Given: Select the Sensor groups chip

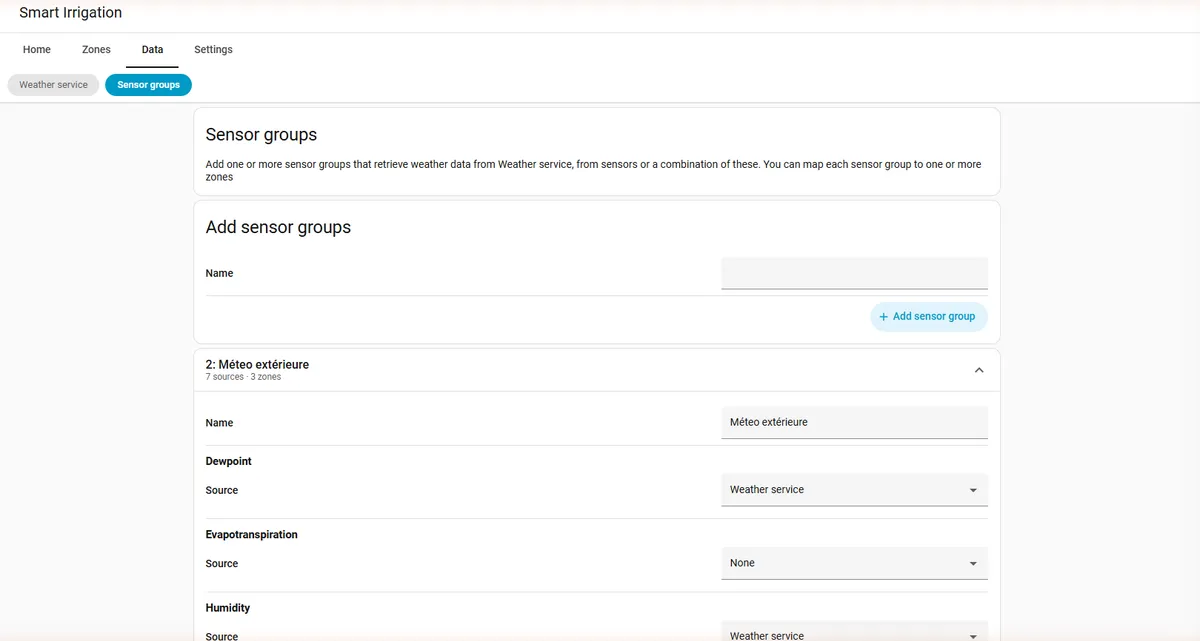Looking at the screenshot, I should point(148,85).
